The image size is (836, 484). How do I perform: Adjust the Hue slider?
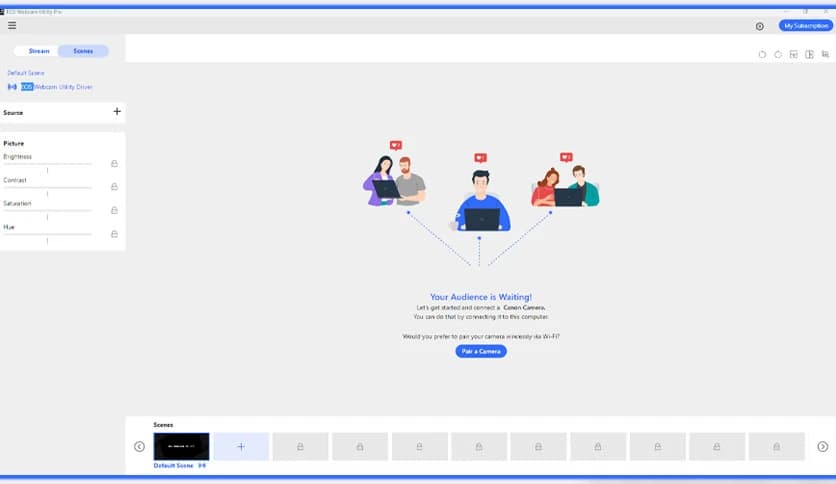47,237
